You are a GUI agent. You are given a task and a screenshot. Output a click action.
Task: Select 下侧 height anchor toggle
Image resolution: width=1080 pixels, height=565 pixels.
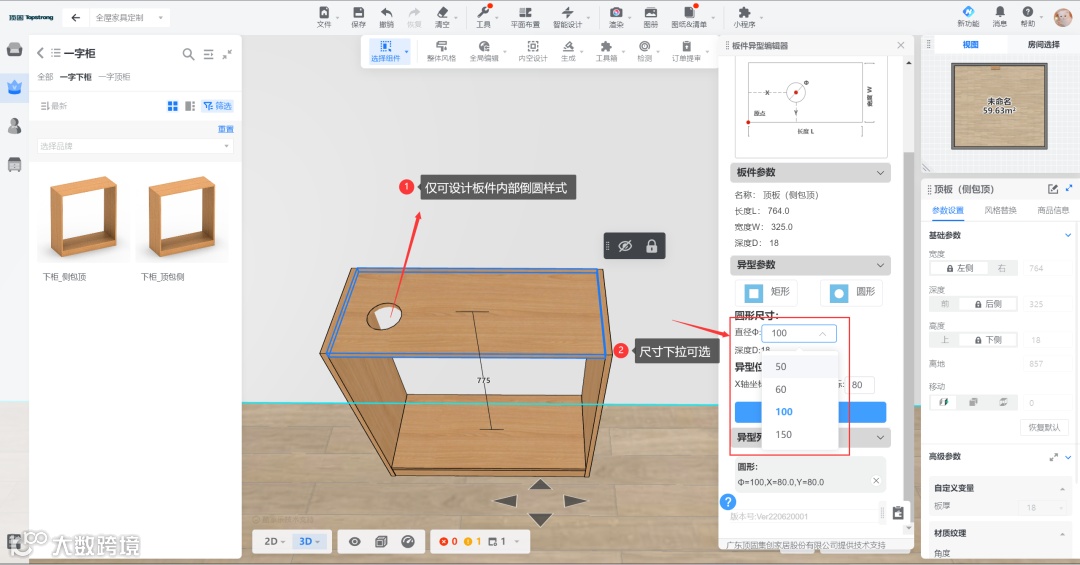click(x=988, y=340)
